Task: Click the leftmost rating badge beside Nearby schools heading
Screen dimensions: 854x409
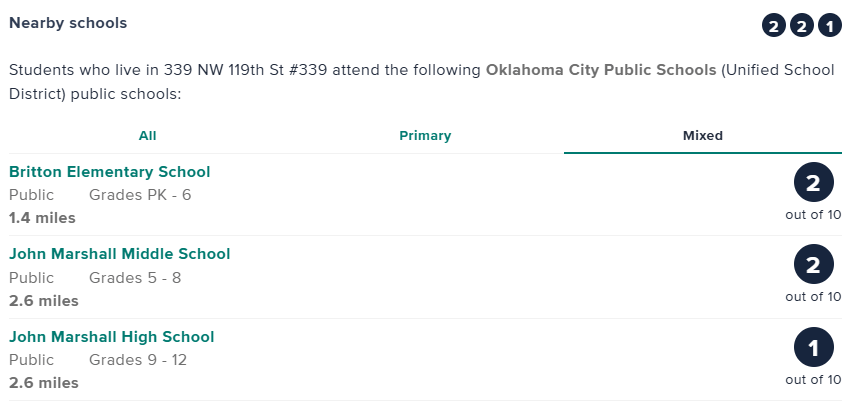Action: click(x=773, y=25)
